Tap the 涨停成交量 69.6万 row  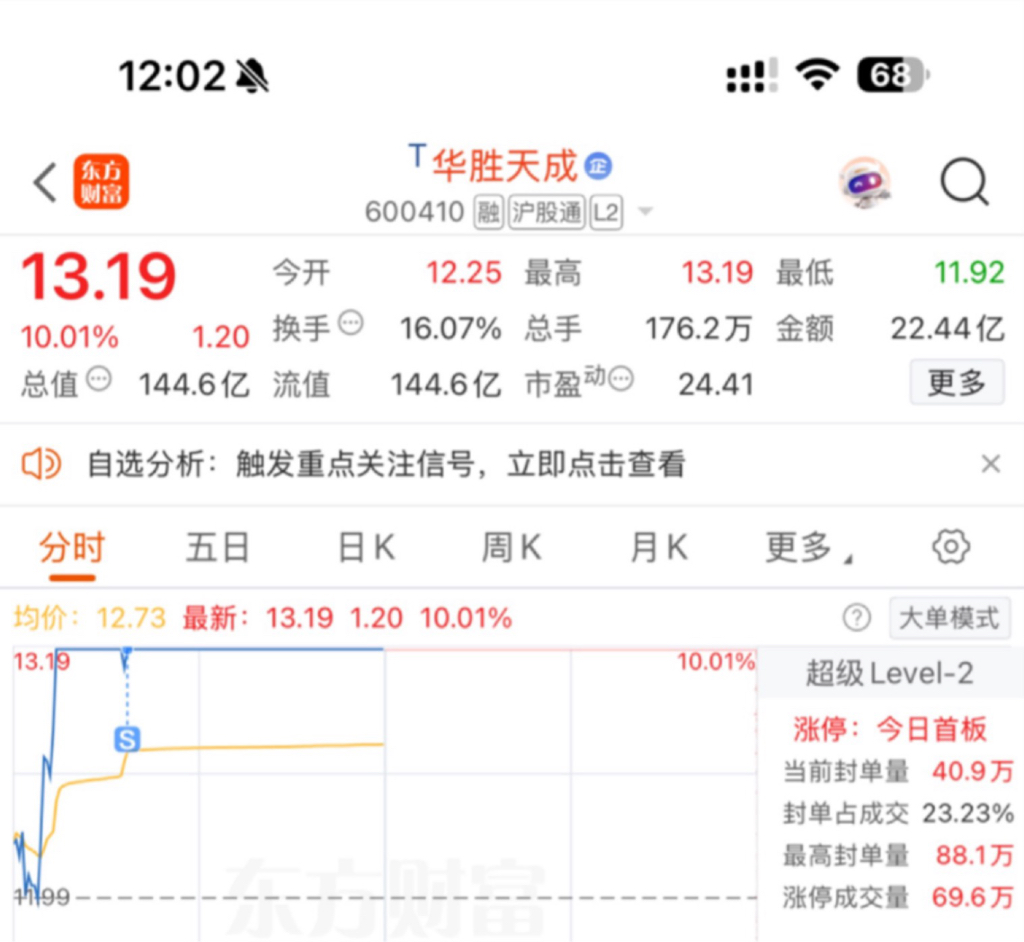click(x=898, y=897)
